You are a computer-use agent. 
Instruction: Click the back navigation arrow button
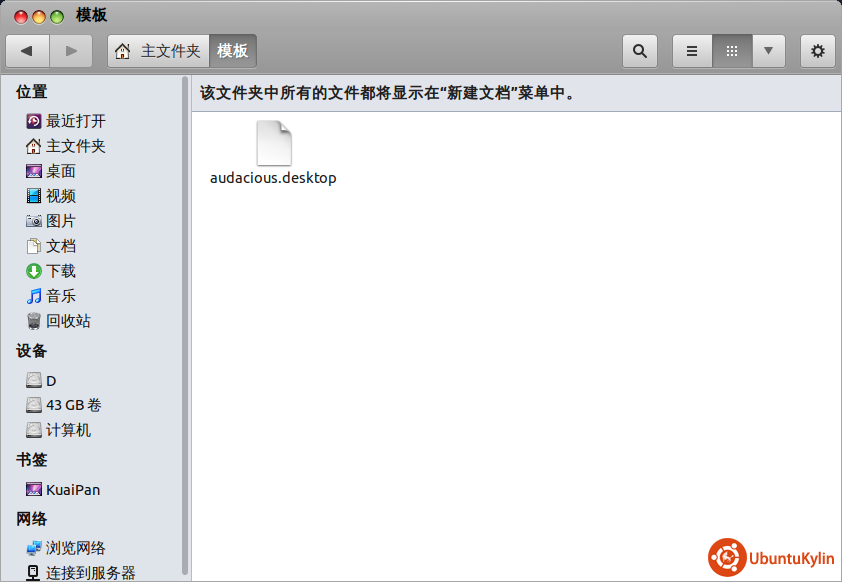(x=27, y=51)
